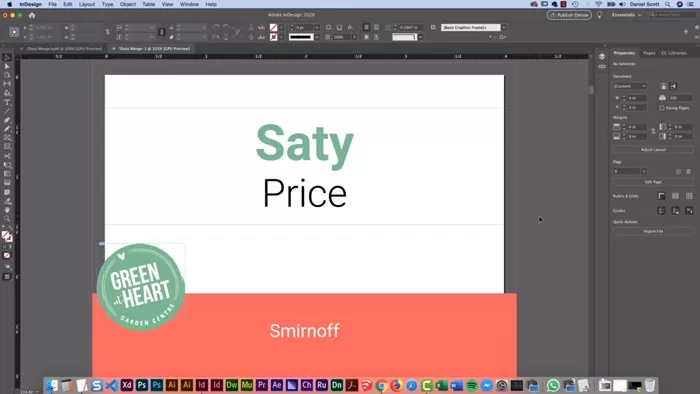This screenshot has height=394, width=700.
Task: Click the Green Heart logo on the page
Action: 141,287
